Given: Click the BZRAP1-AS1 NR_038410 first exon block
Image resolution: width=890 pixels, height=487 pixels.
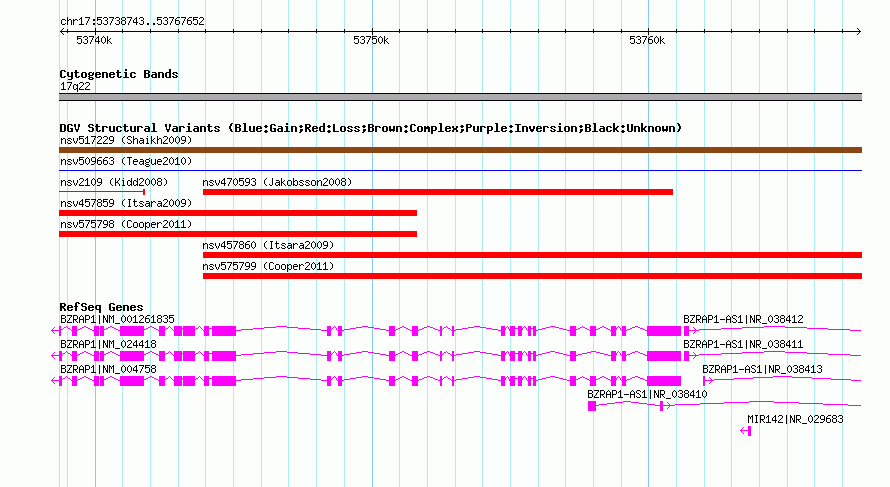Looking at the screenshot, I should pyautogui.click(x=592, y=406).
